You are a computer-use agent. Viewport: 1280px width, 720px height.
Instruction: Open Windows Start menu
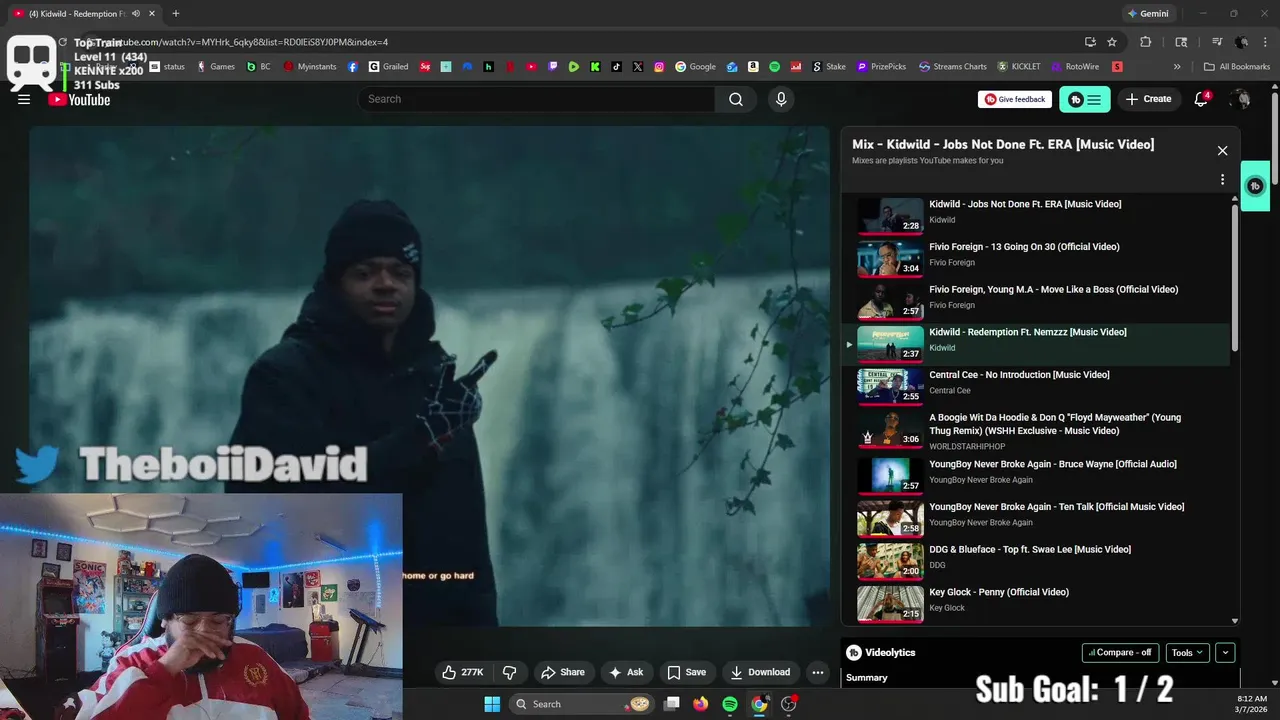pyautogui.click(x=492, y=704)
